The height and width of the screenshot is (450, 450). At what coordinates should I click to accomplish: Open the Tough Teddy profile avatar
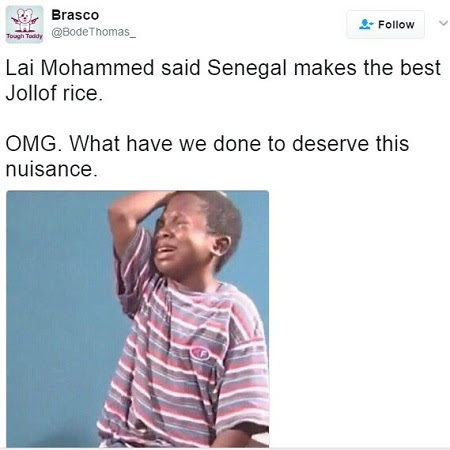(25, 24)
